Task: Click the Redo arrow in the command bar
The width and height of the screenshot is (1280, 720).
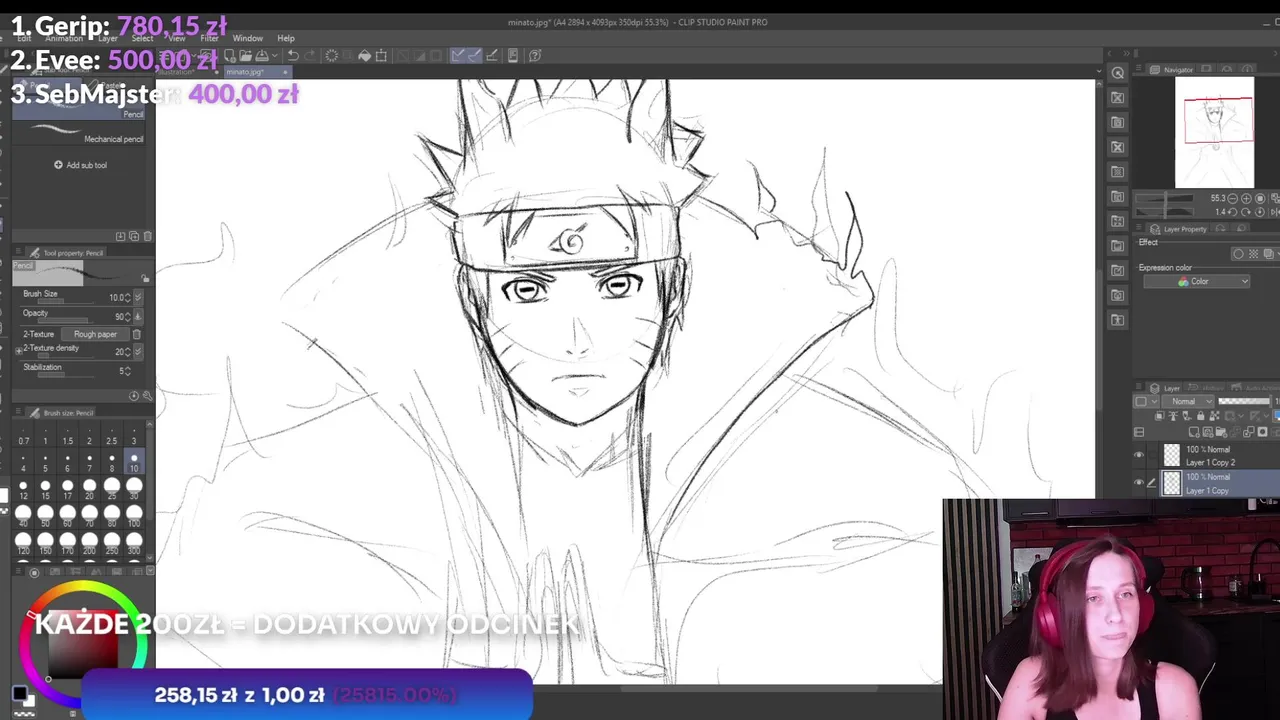Action: pyautogui.click(x=309, y=56)
